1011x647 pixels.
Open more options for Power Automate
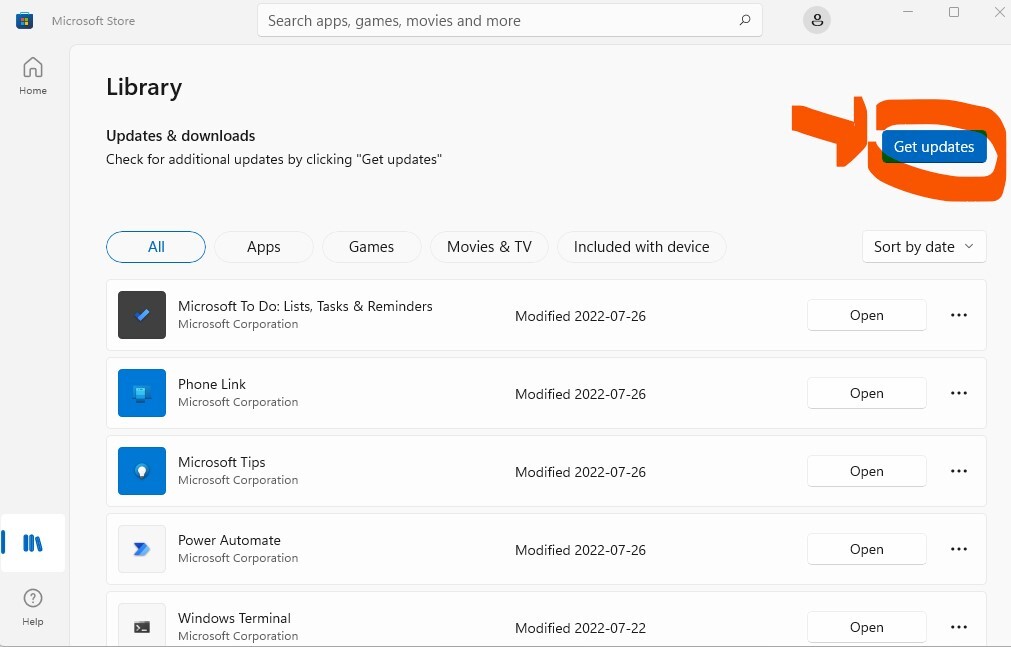click(x=959, y=549)
